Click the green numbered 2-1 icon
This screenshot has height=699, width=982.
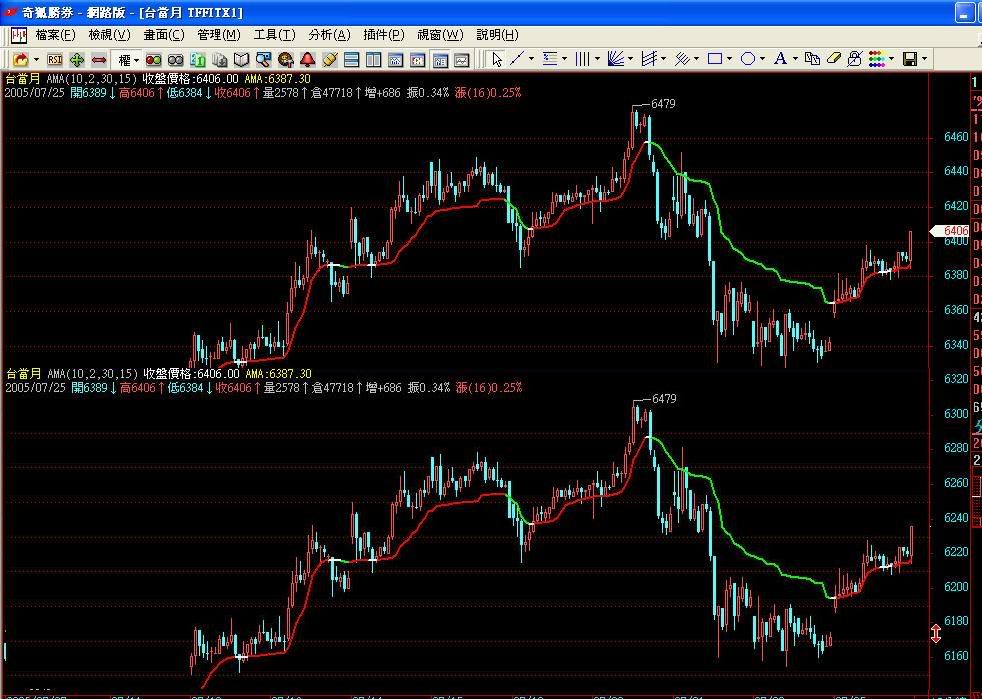coord(198,60)
